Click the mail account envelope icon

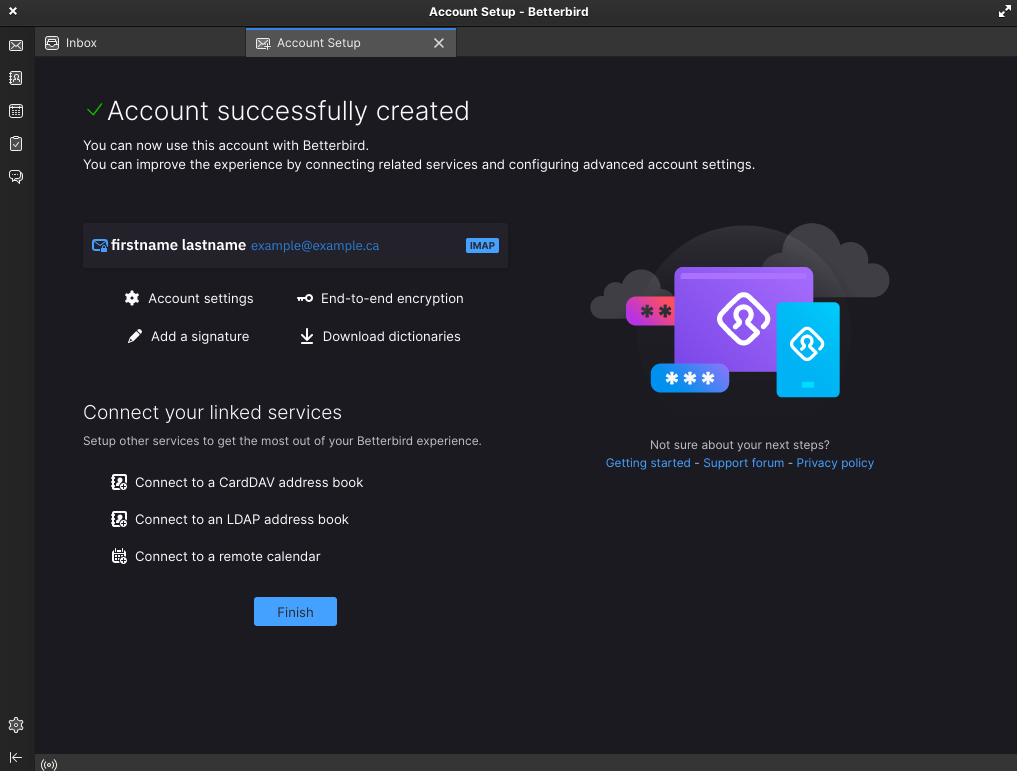point(99,245)
